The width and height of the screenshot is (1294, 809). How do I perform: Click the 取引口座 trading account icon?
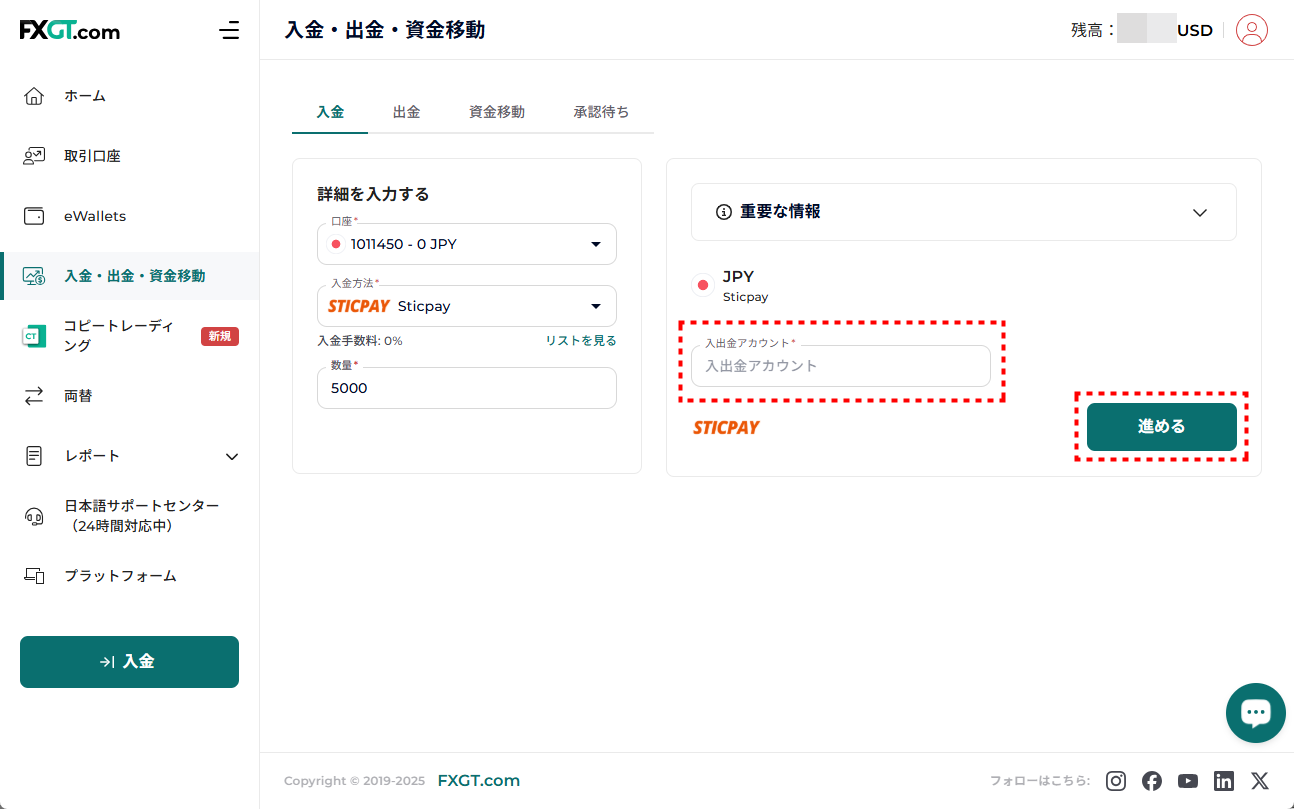34,156
